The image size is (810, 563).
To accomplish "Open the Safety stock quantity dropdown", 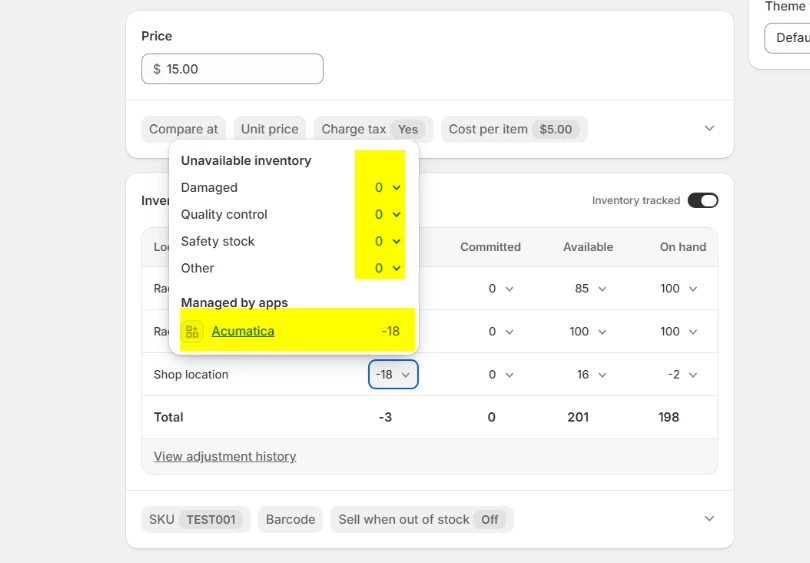I will [x=388, y=241].
